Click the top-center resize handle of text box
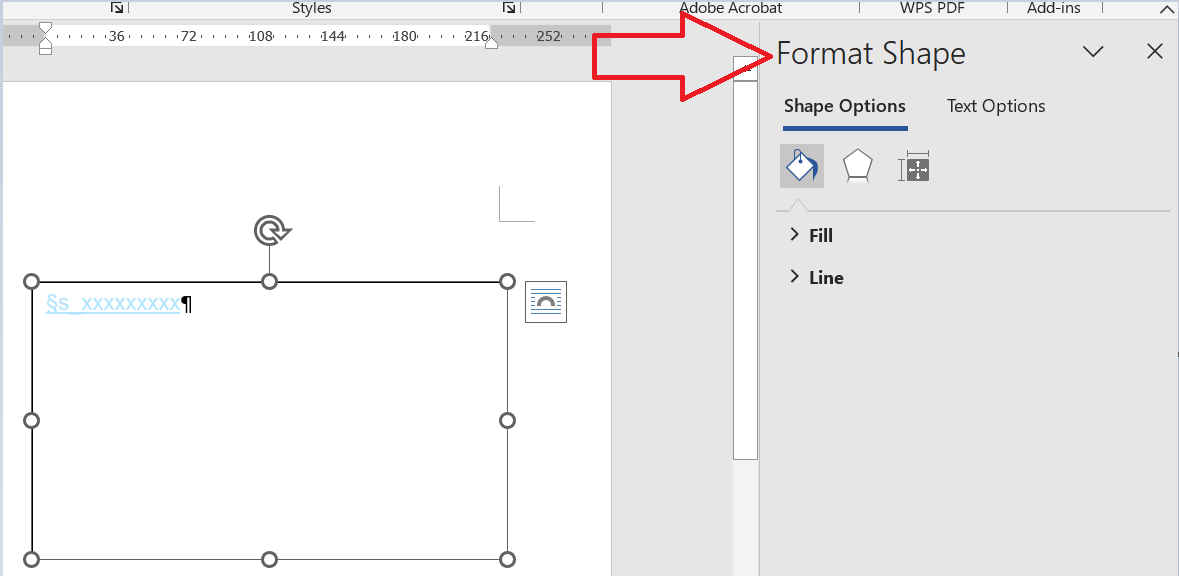Image resolution: width=1179 pixels, height=576 pixels. [269, 282]
